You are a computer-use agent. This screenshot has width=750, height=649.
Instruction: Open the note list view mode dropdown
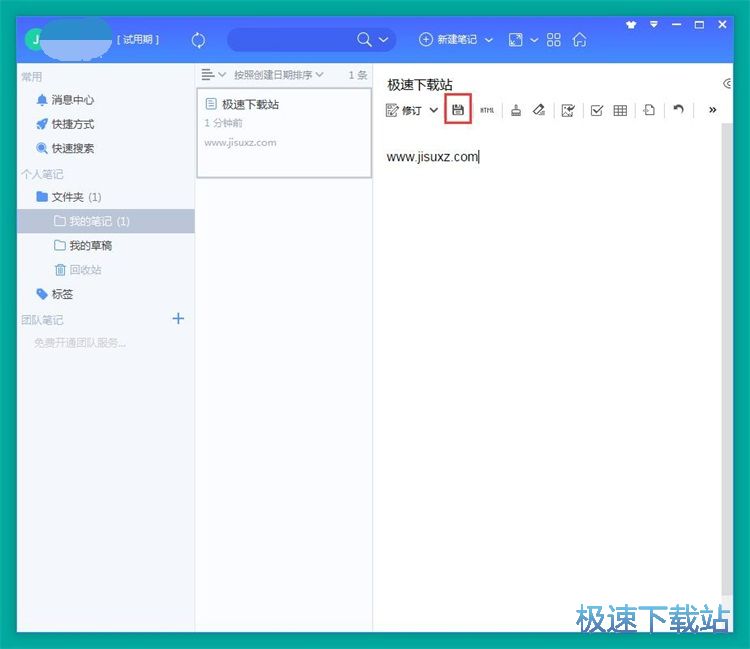pos(213,75)
